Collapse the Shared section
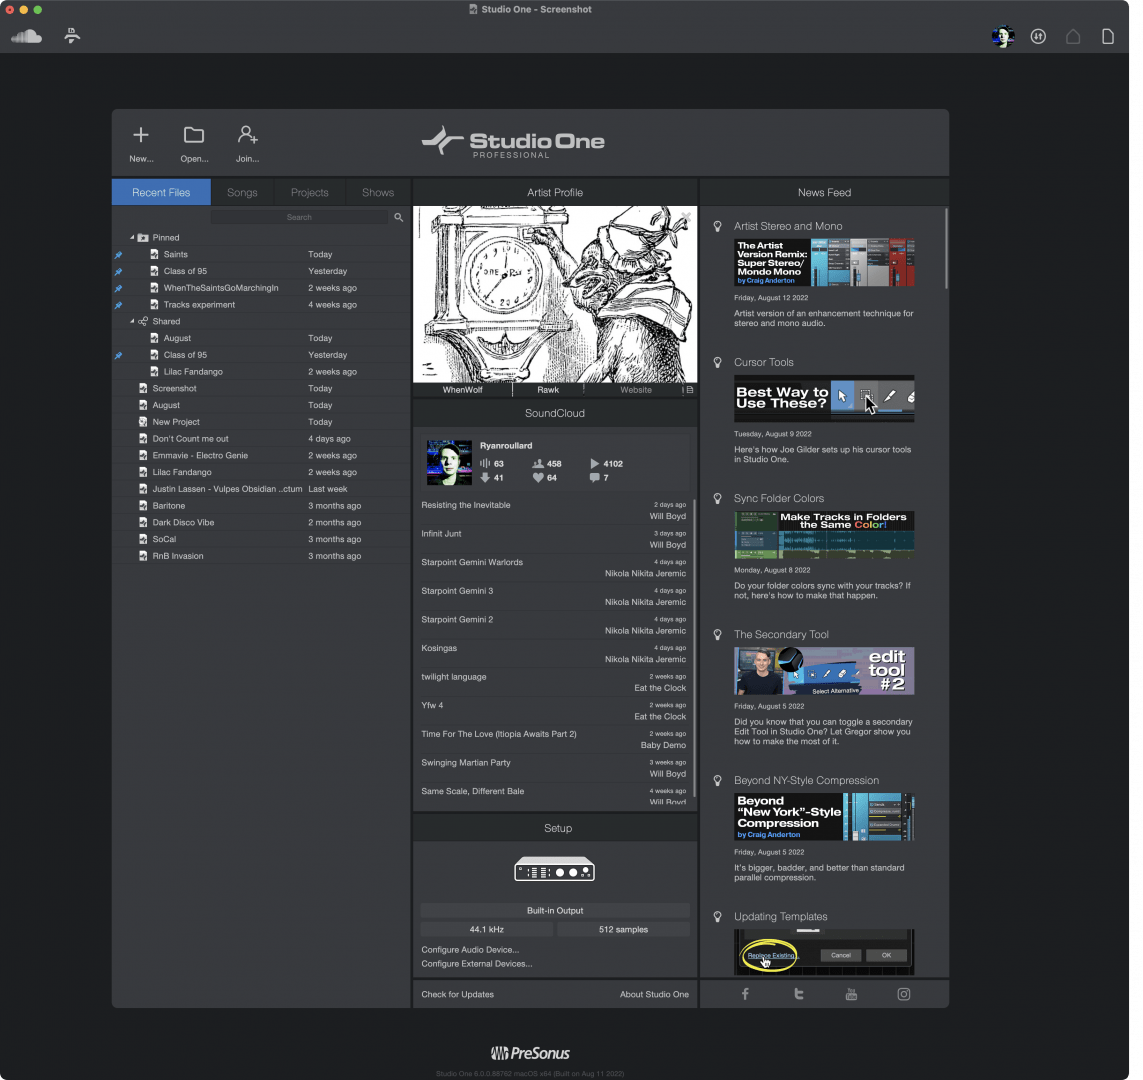Image resolution: width=1143 pixels, height=1080 pixels. [x=132, y=321]
